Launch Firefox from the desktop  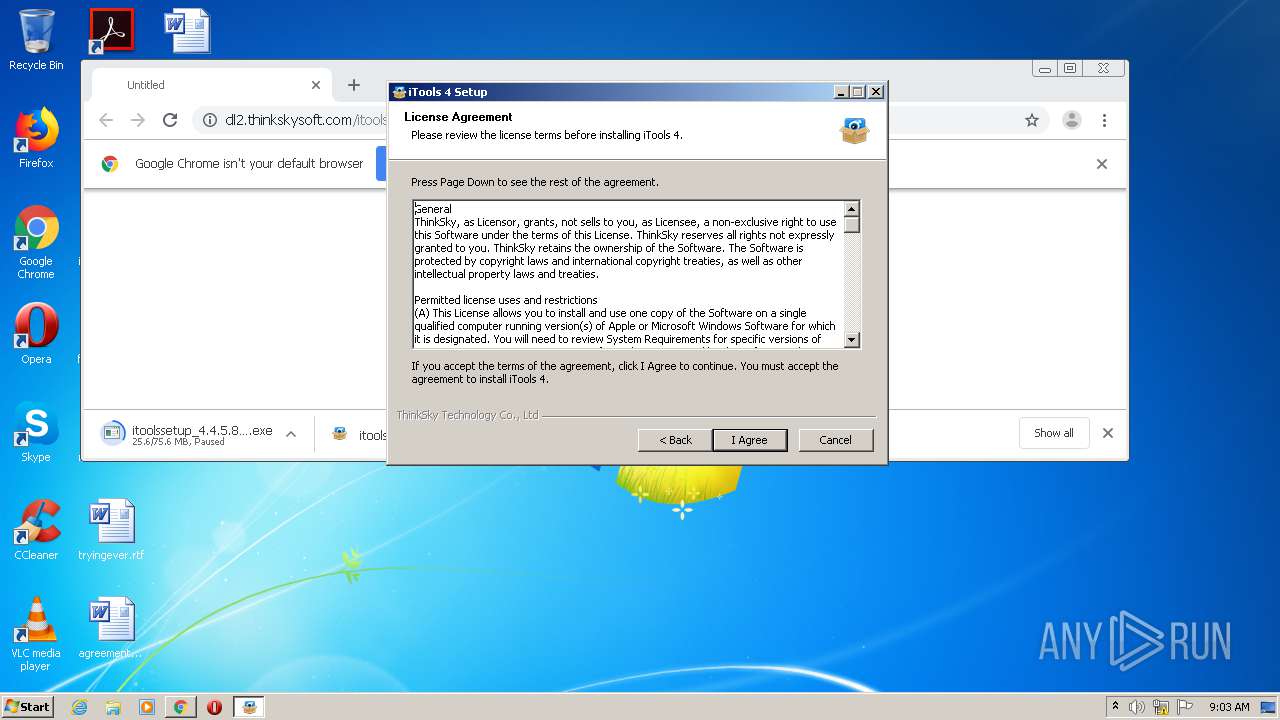tap(36, 138)
